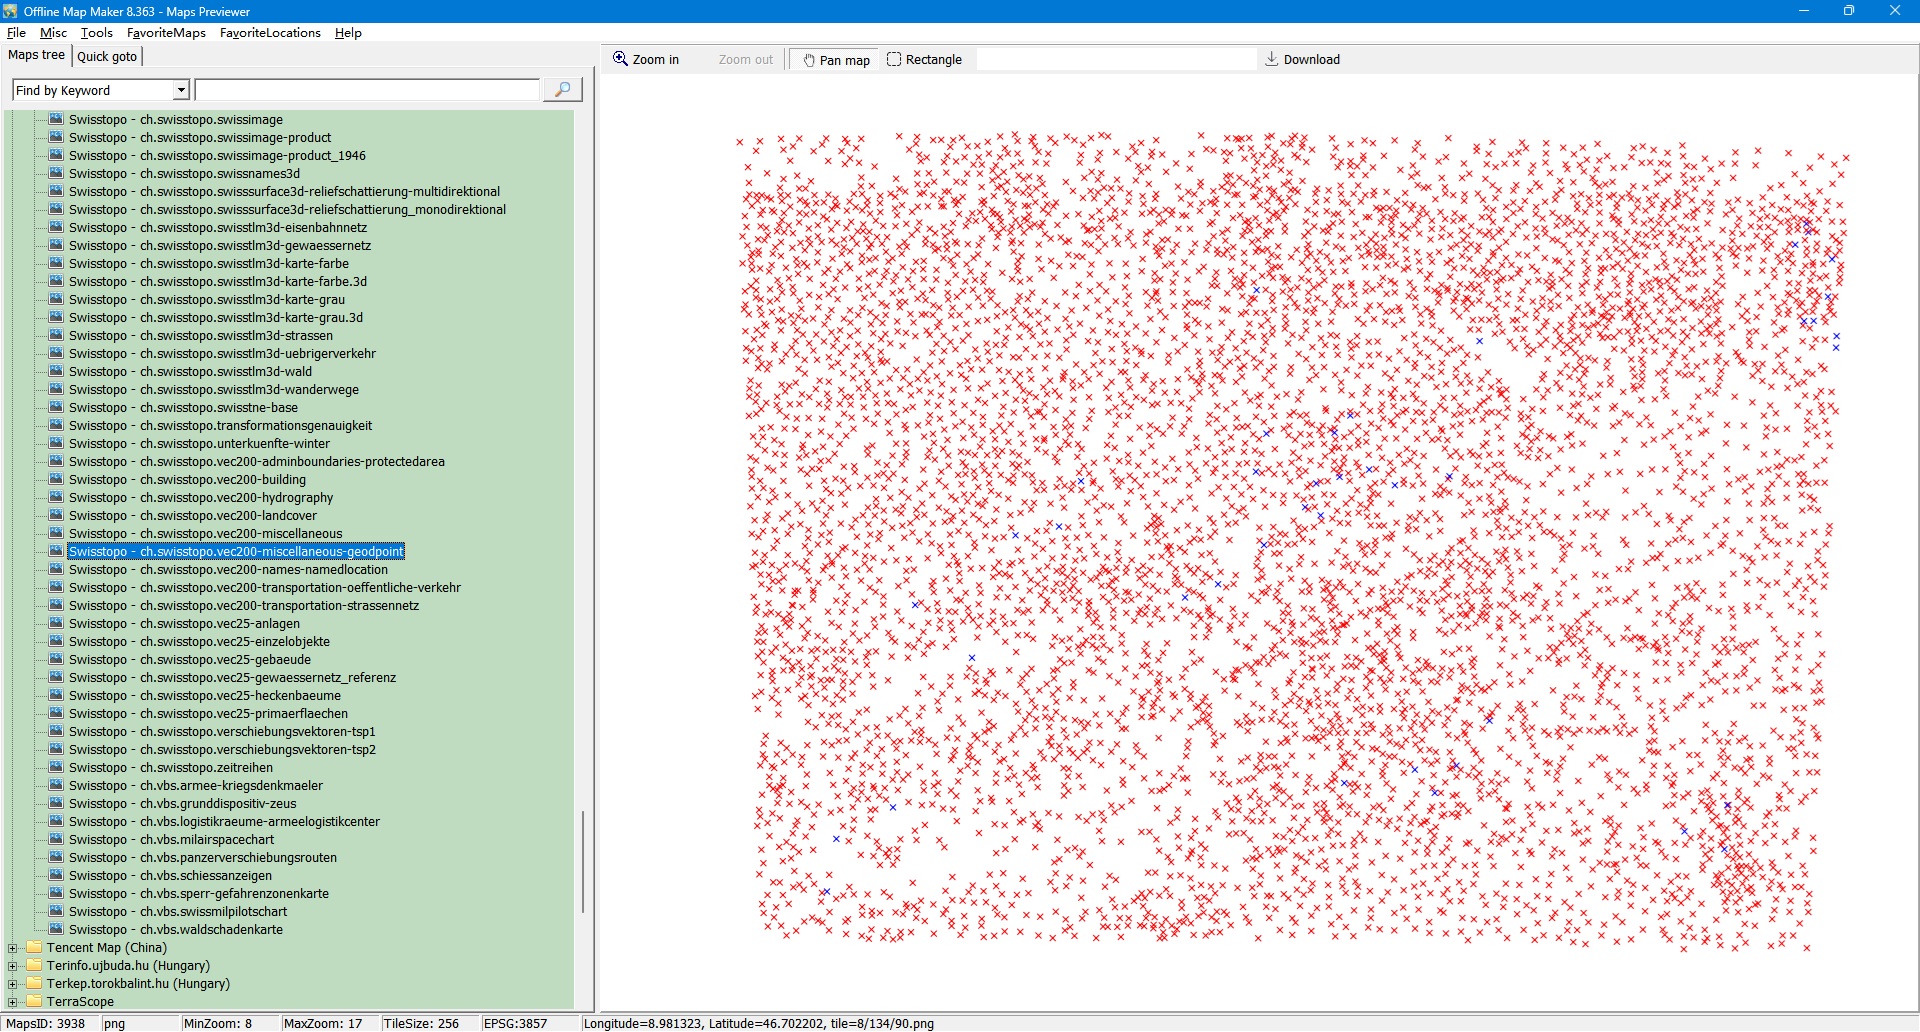Click the Zoom out button
The image size is (1920, 1032).
pyautogui.click(x=745, y=60)
